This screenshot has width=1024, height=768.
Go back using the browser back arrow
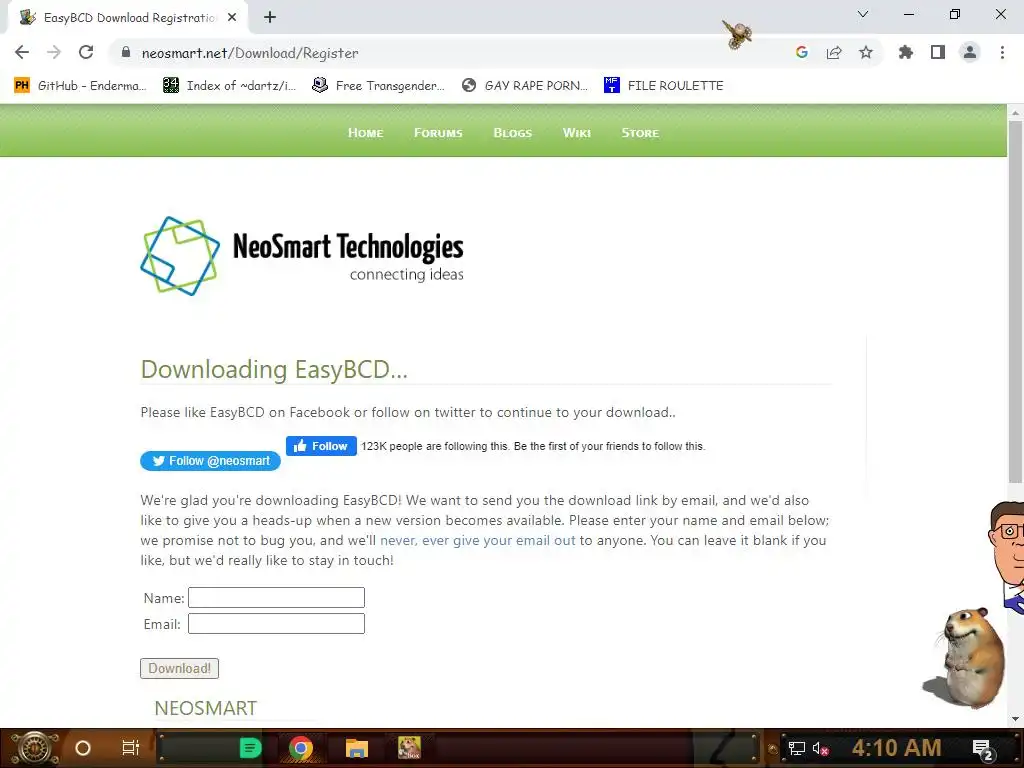click(22, 52)
